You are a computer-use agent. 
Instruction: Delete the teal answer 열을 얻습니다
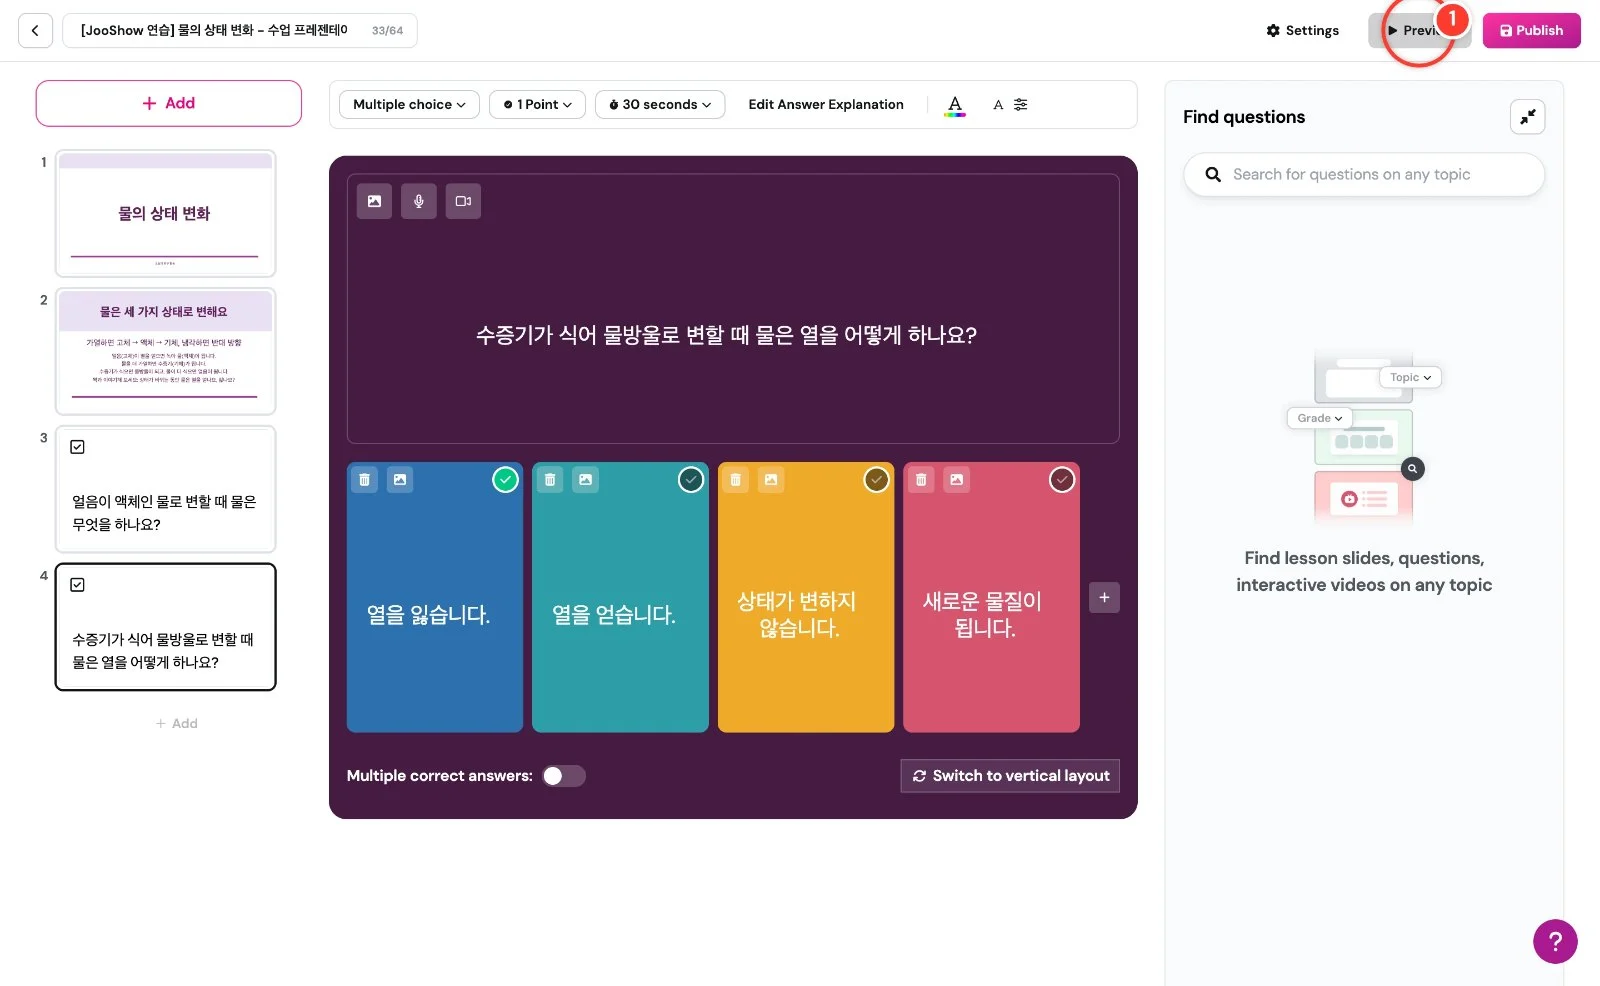(550, 480)
